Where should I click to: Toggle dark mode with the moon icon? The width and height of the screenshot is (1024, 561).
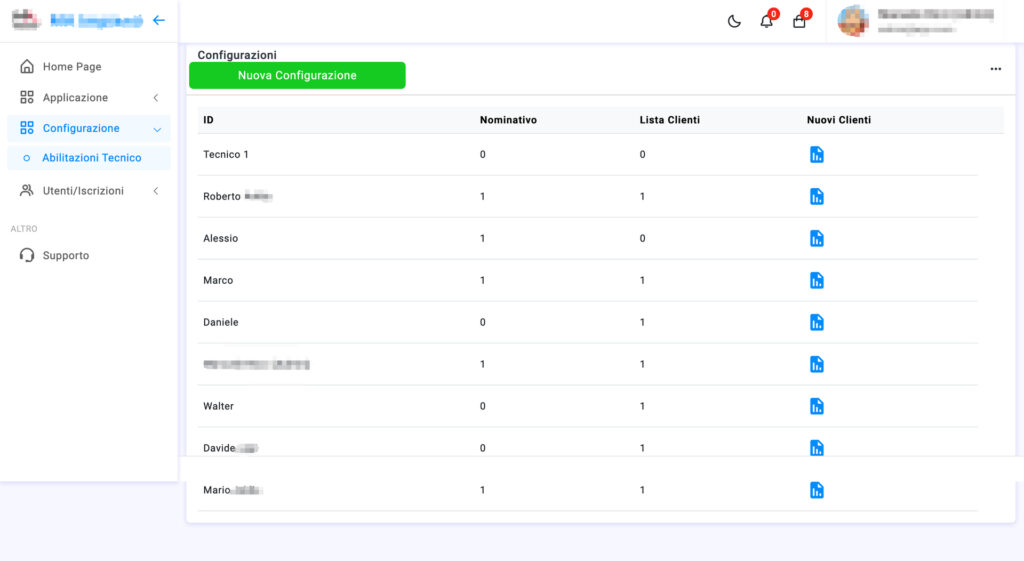pyautogui.click(x=734, y=21)
